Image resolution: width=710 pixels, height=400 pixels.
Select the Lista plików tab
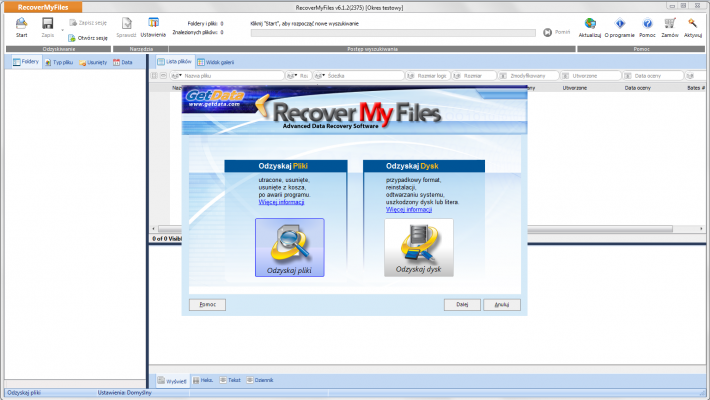point(174,62)
